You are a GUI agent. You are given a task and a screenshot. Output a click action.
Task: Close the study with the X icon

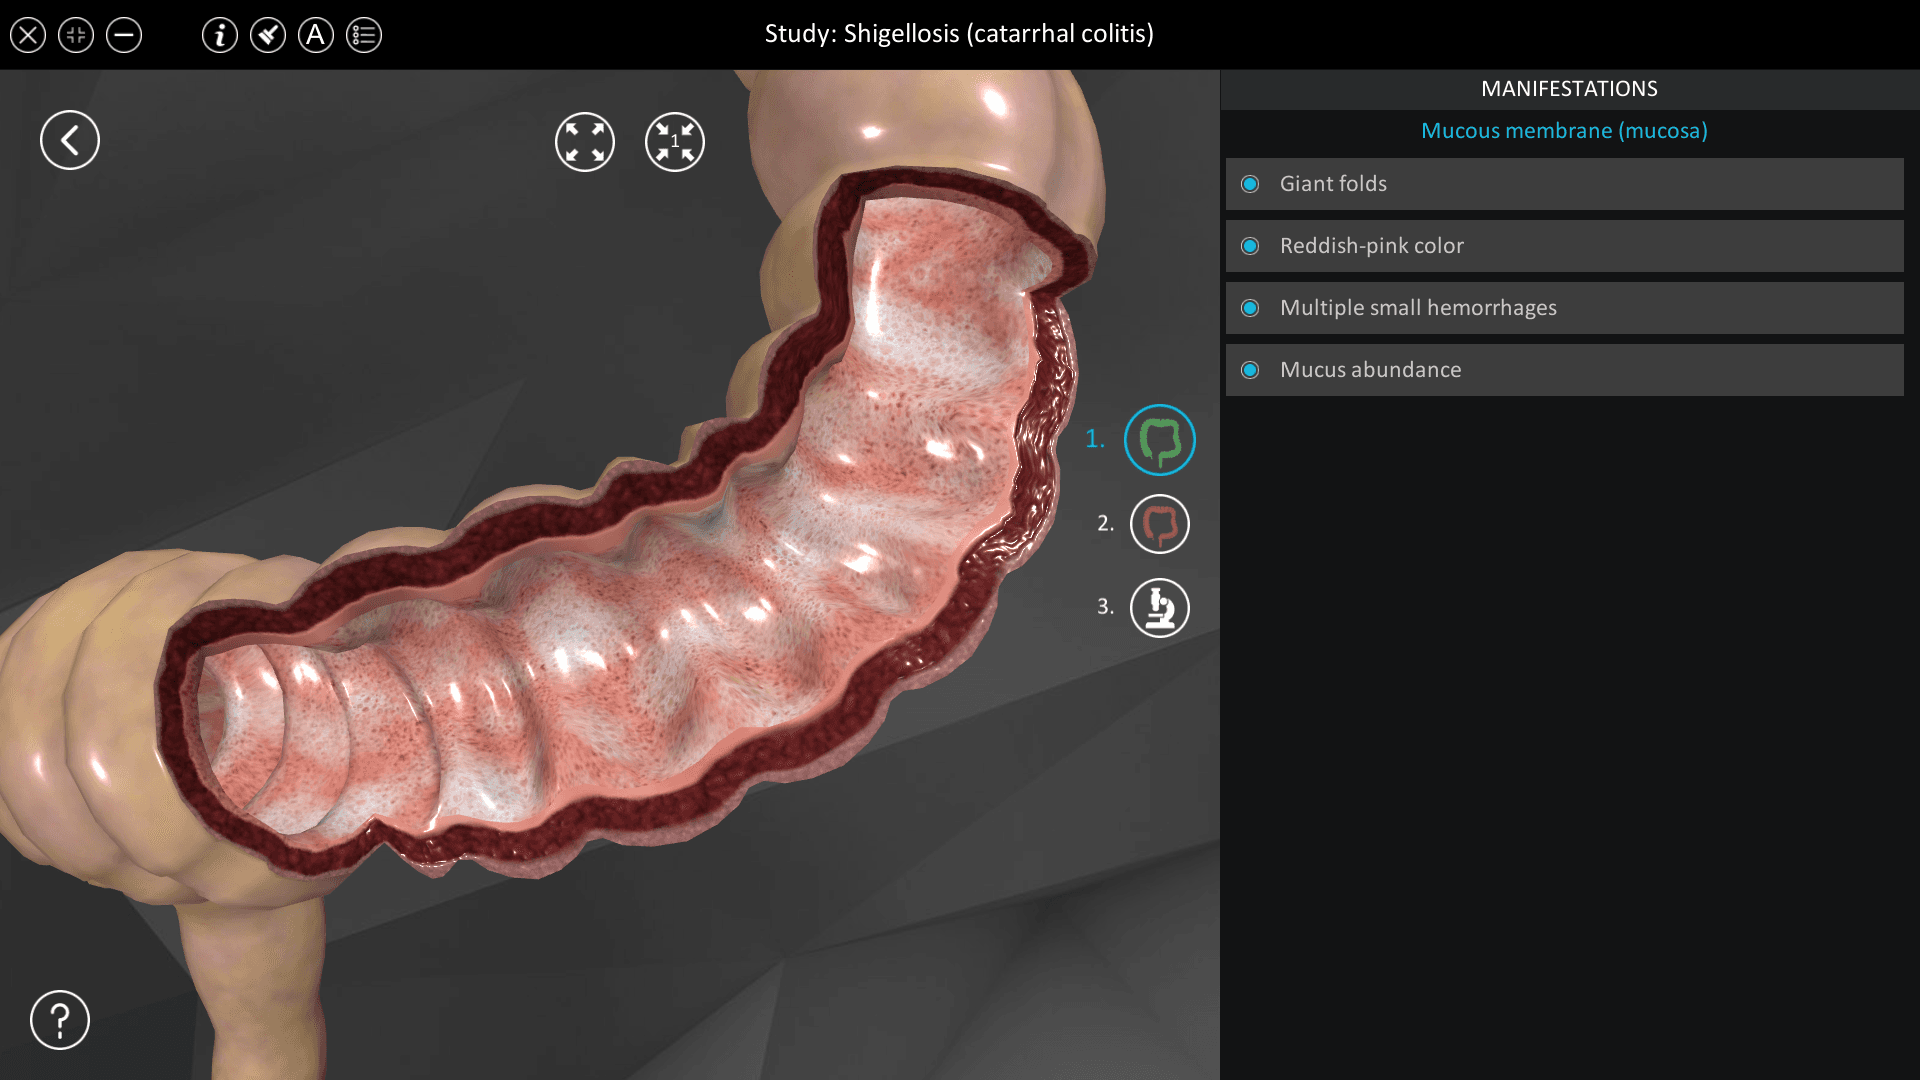click(x=28, y=36)
